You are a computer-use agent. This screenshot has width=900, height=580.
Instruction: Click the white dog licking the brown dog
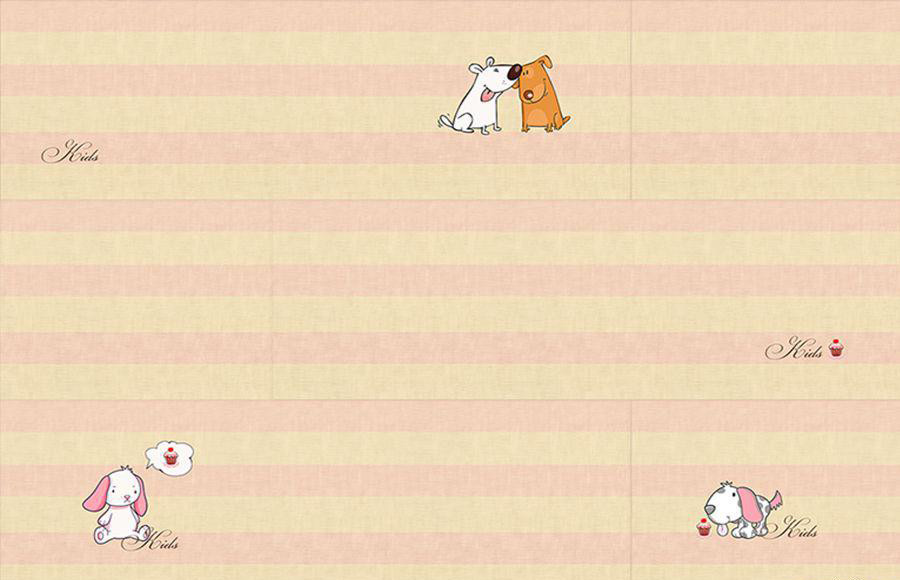point(480,95)
